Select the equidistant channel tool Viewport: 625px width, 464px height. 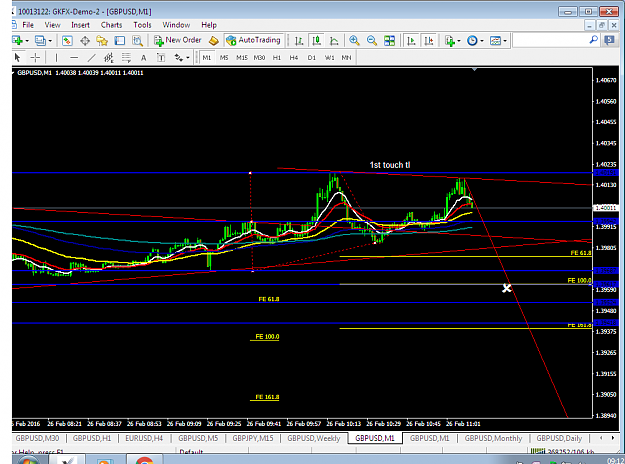coord(109,58)
